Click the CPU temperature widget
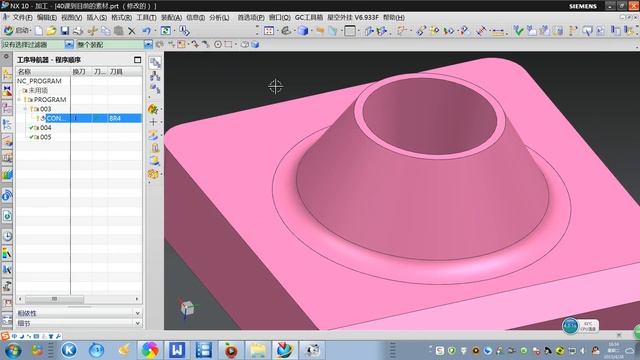 coord(580,326)
